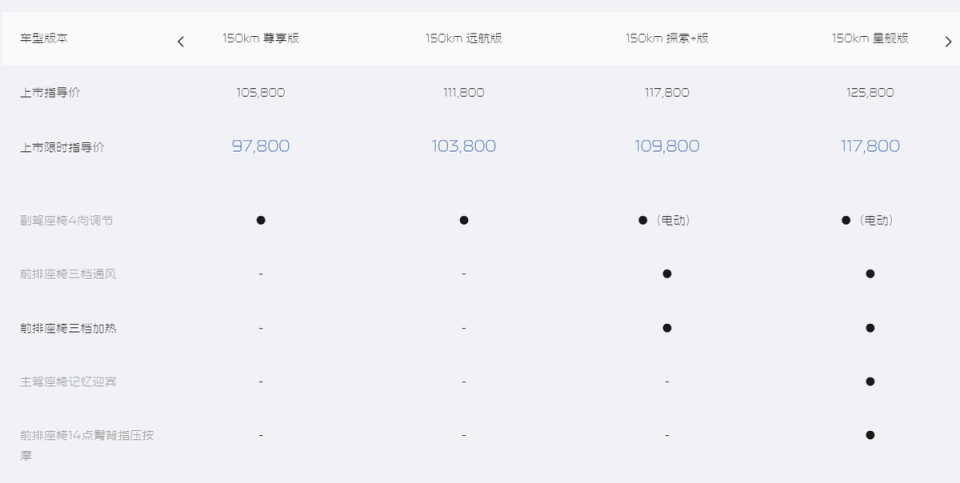Image resolution: width=960 pixels, height=483 pixels.
Task: Select the 150km 尊享版 column header
Action: (x=261, y=38)
